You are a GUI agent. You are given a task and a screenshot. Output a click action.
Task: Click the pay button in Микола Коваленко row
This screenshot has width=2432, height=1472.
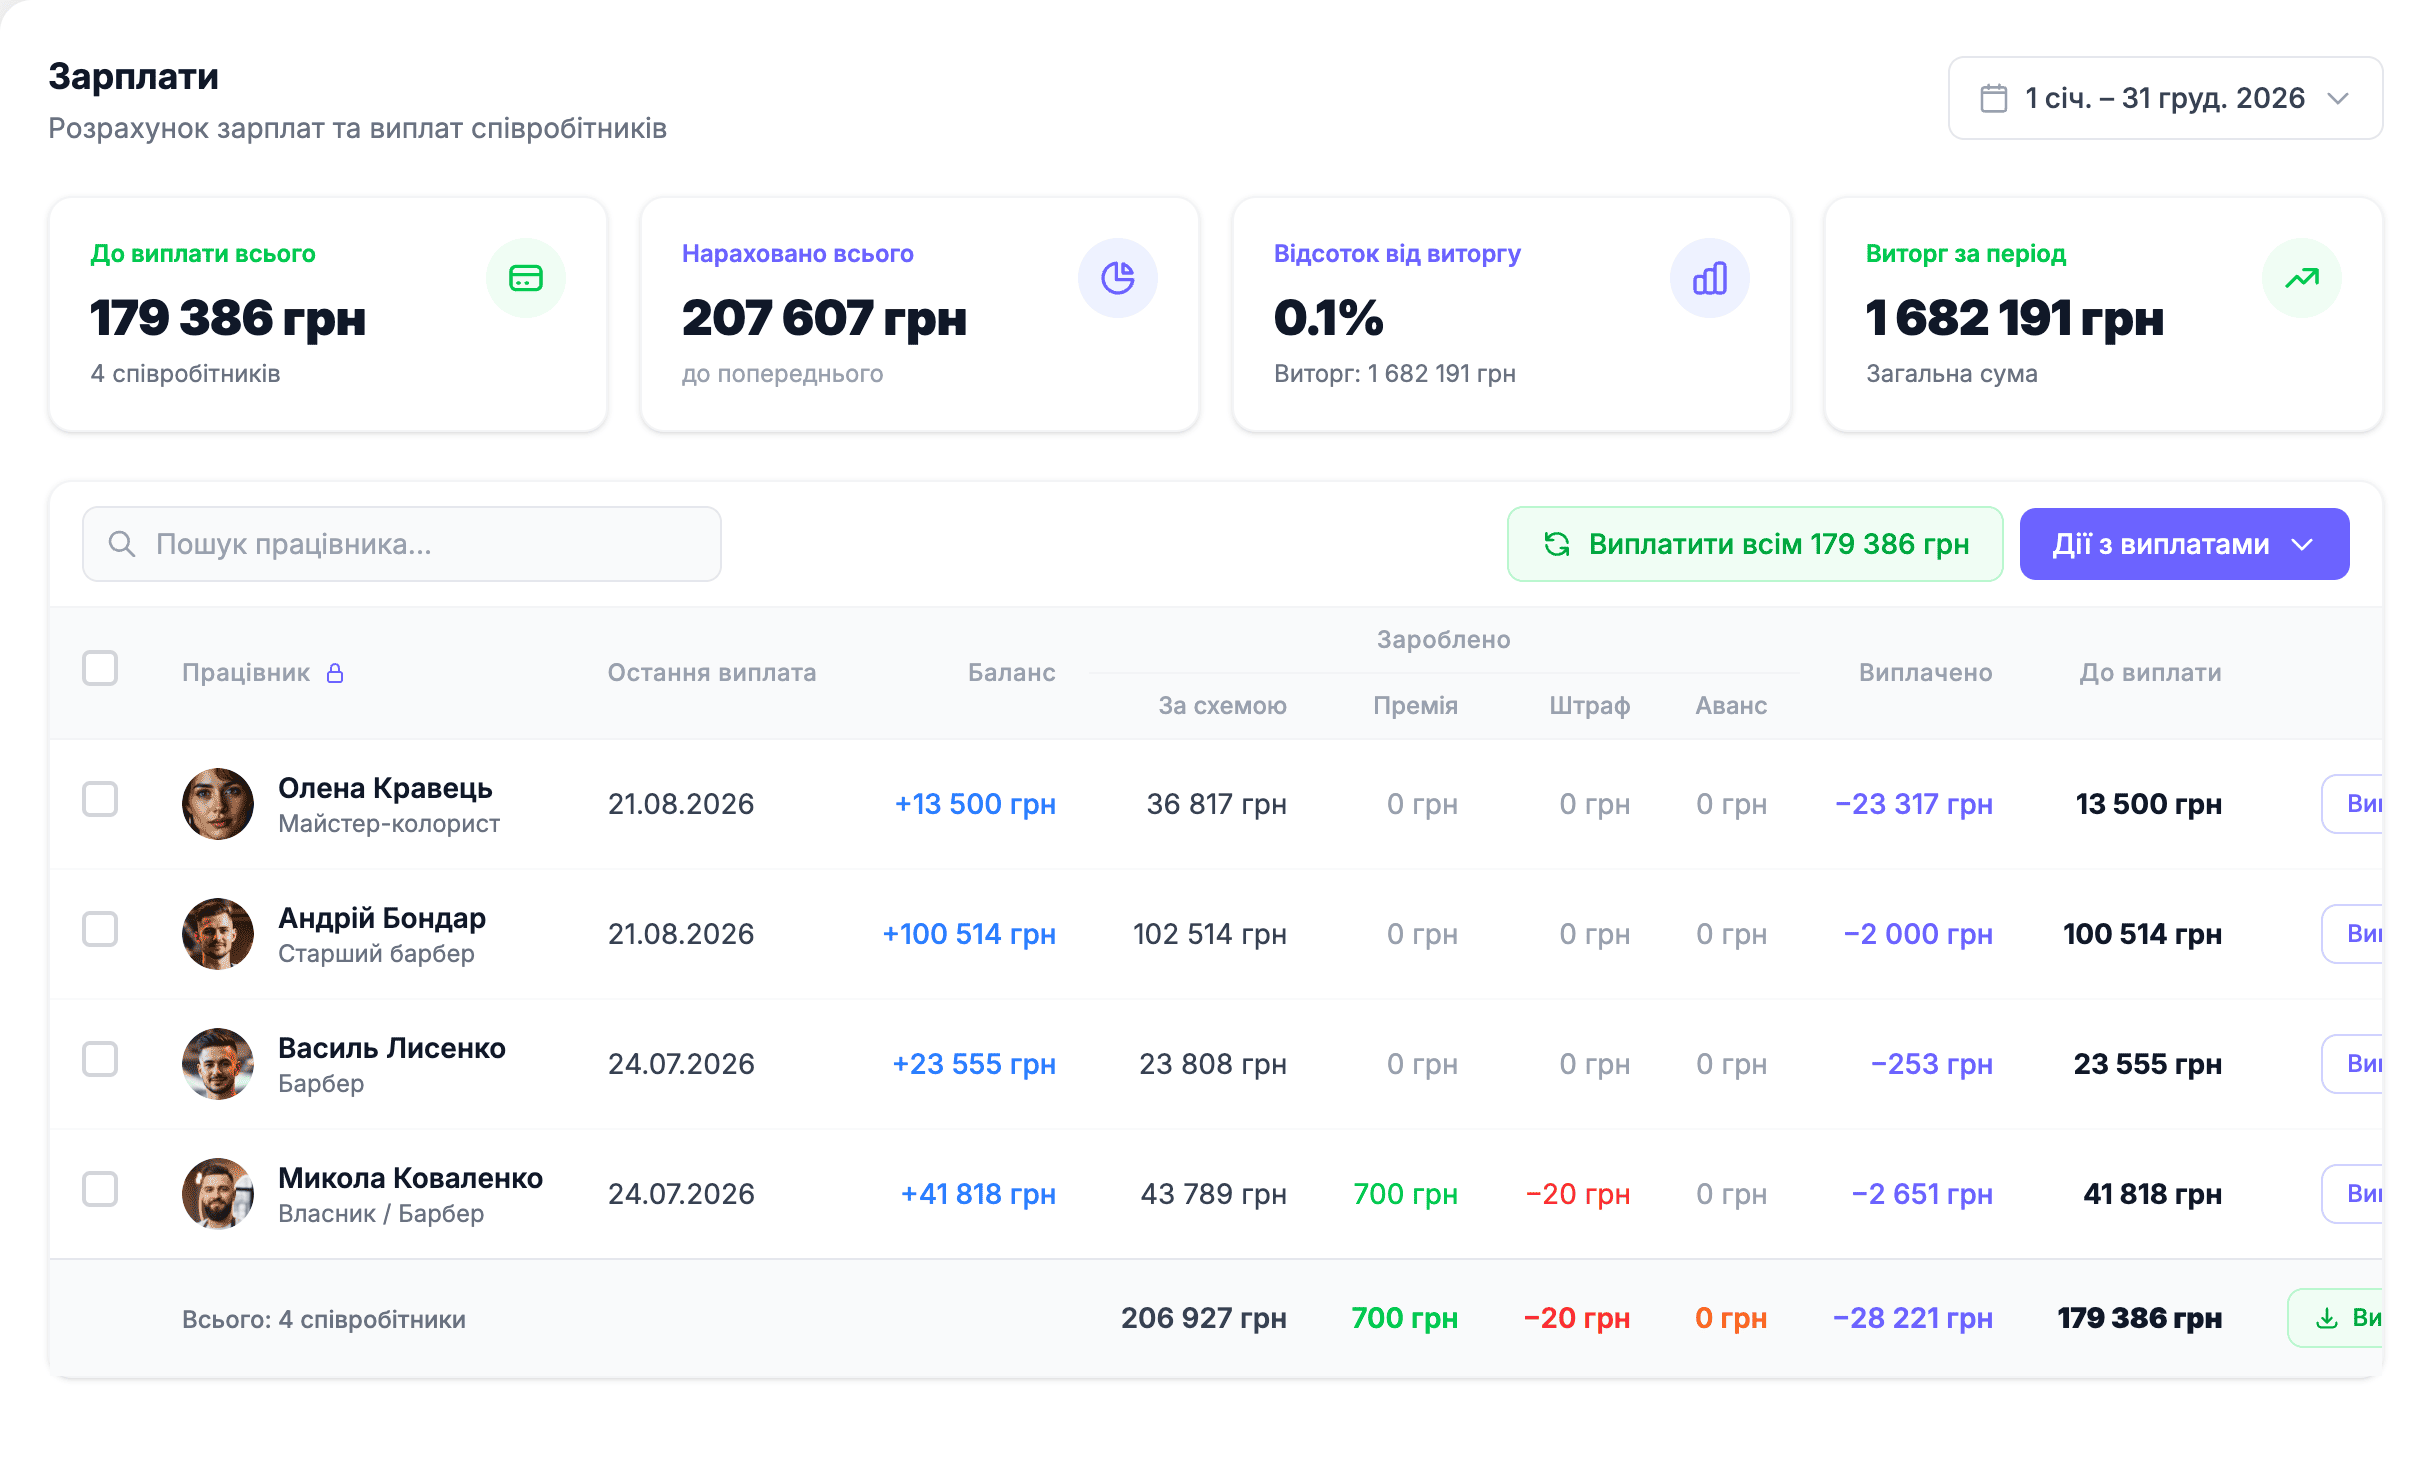point(2353,1194)
